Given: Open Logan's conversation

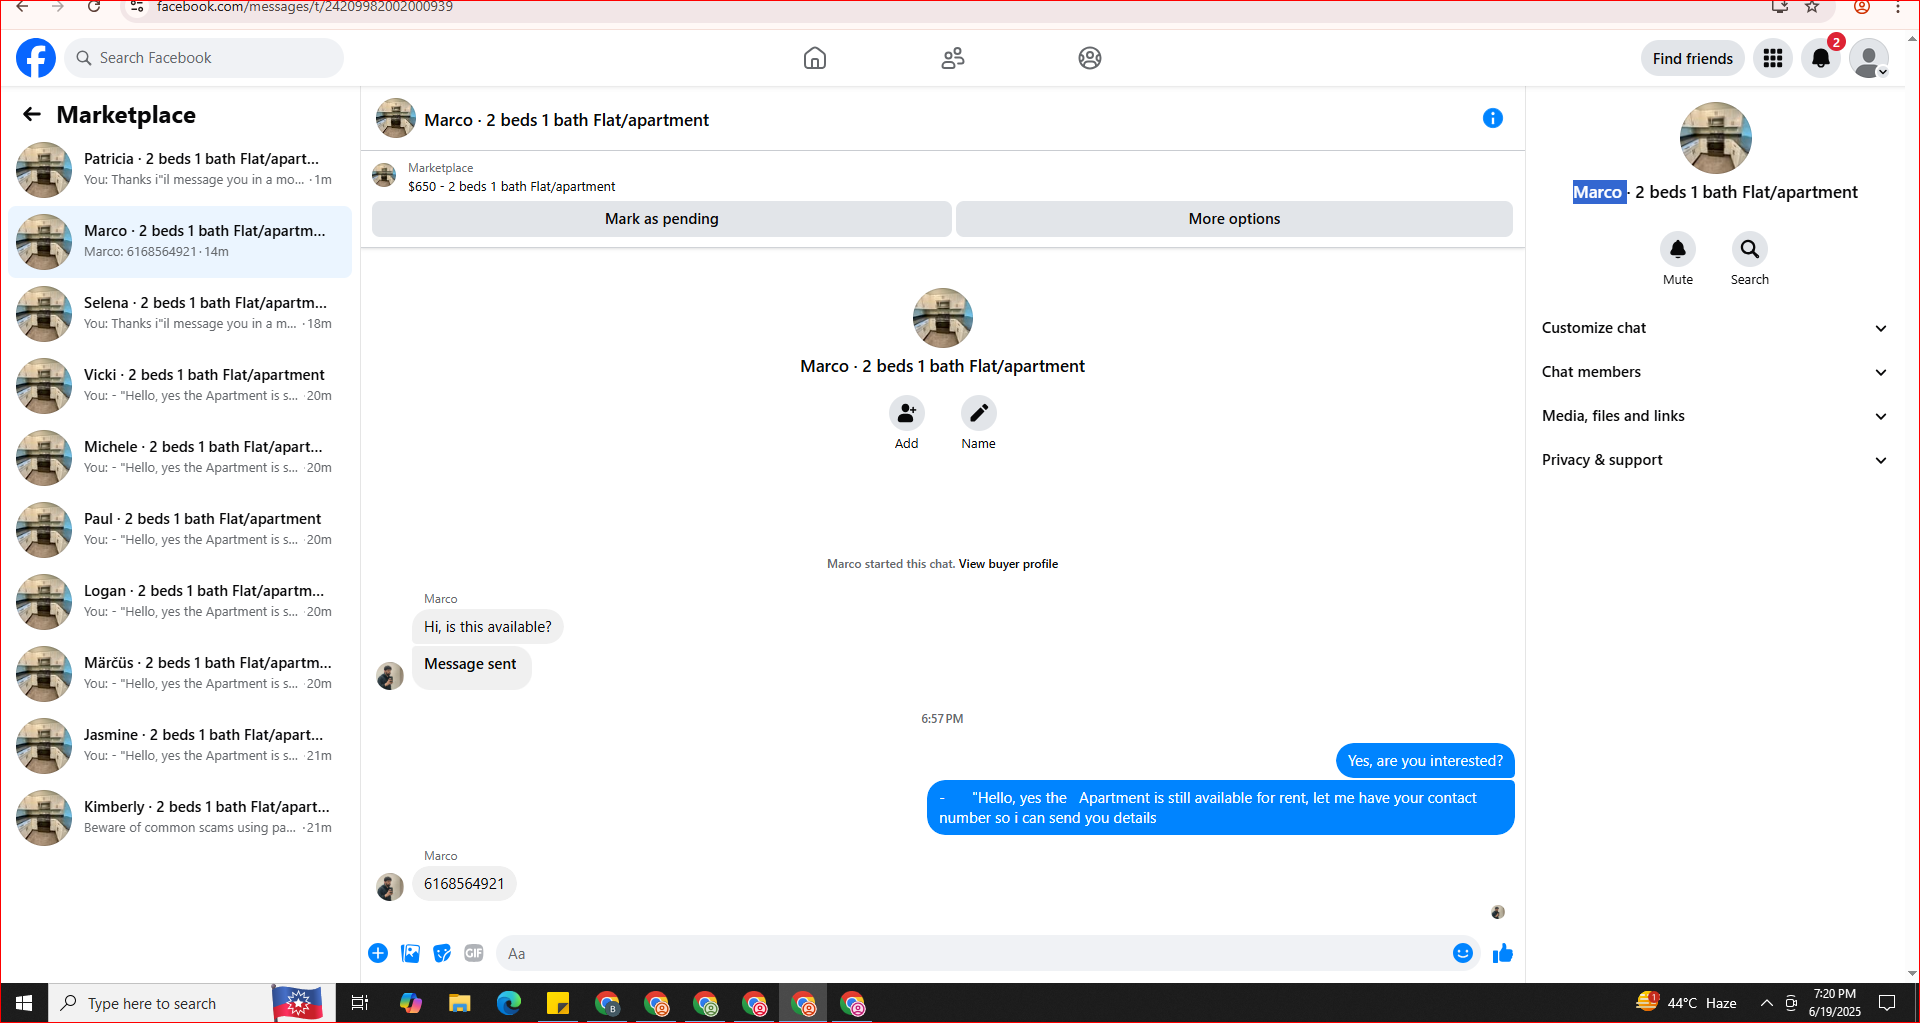Looking at the screenshot, I should [x=180, y=602].
